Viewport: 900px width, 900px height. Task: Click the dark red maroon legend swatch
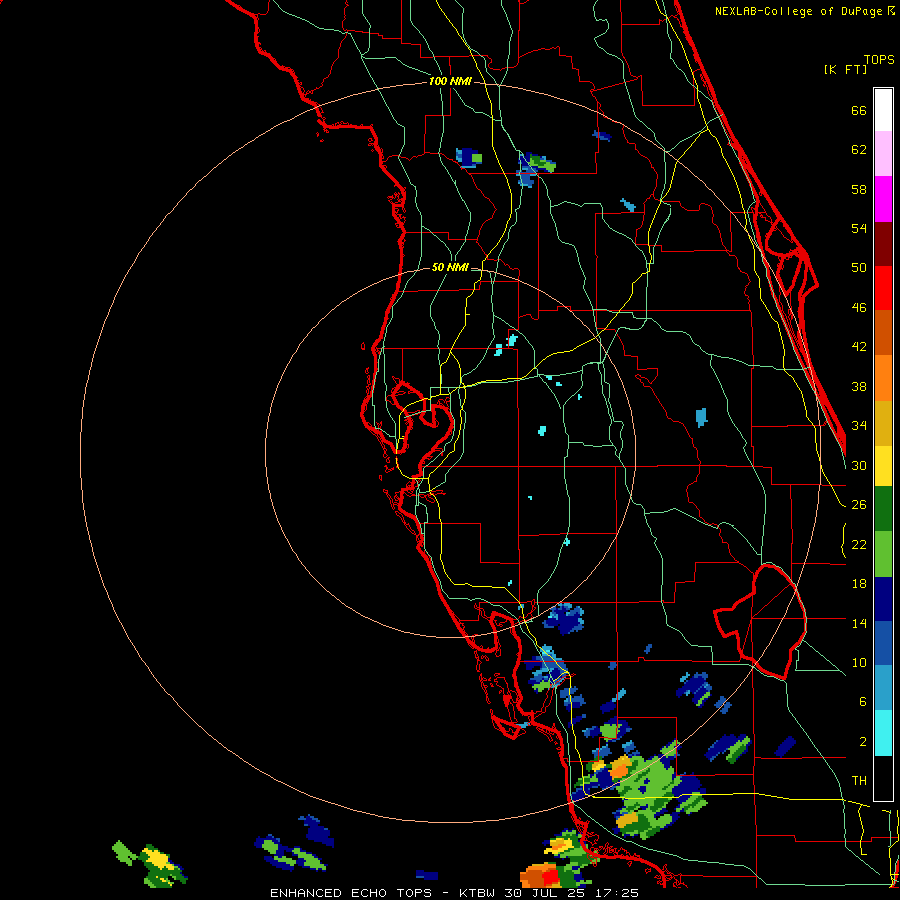[883, 244]
